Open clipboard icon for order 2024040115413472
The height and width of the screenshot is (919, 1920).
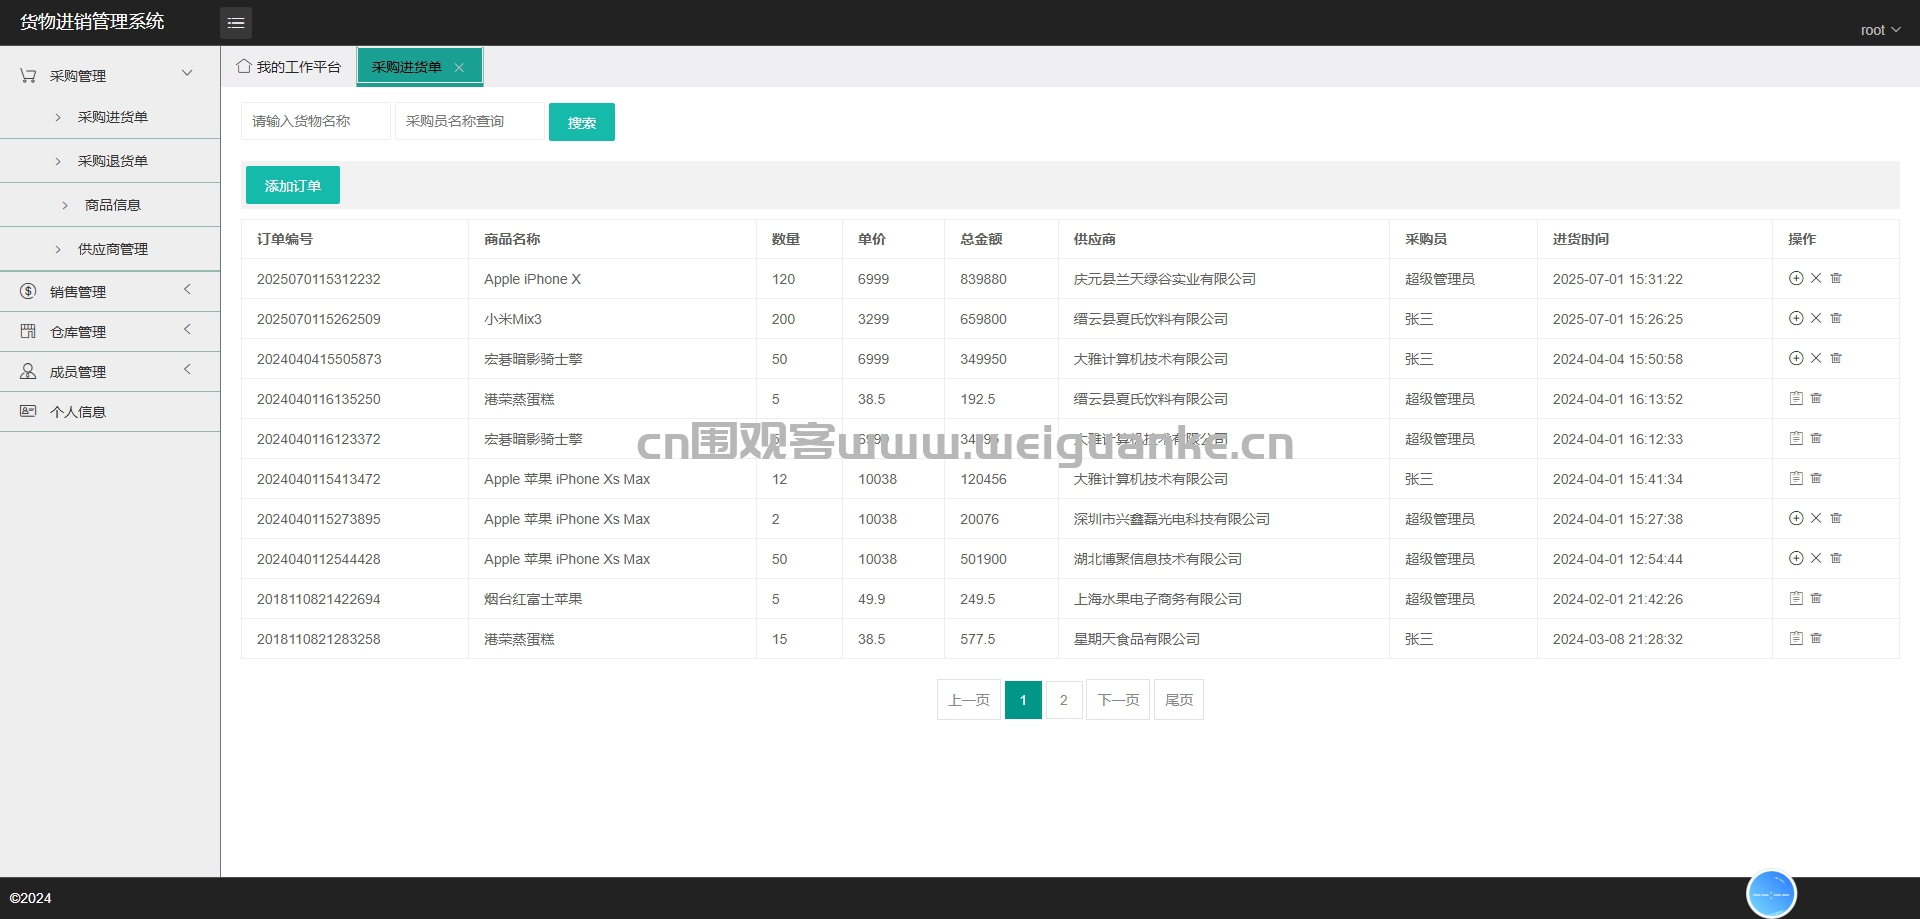[1796, 479]
